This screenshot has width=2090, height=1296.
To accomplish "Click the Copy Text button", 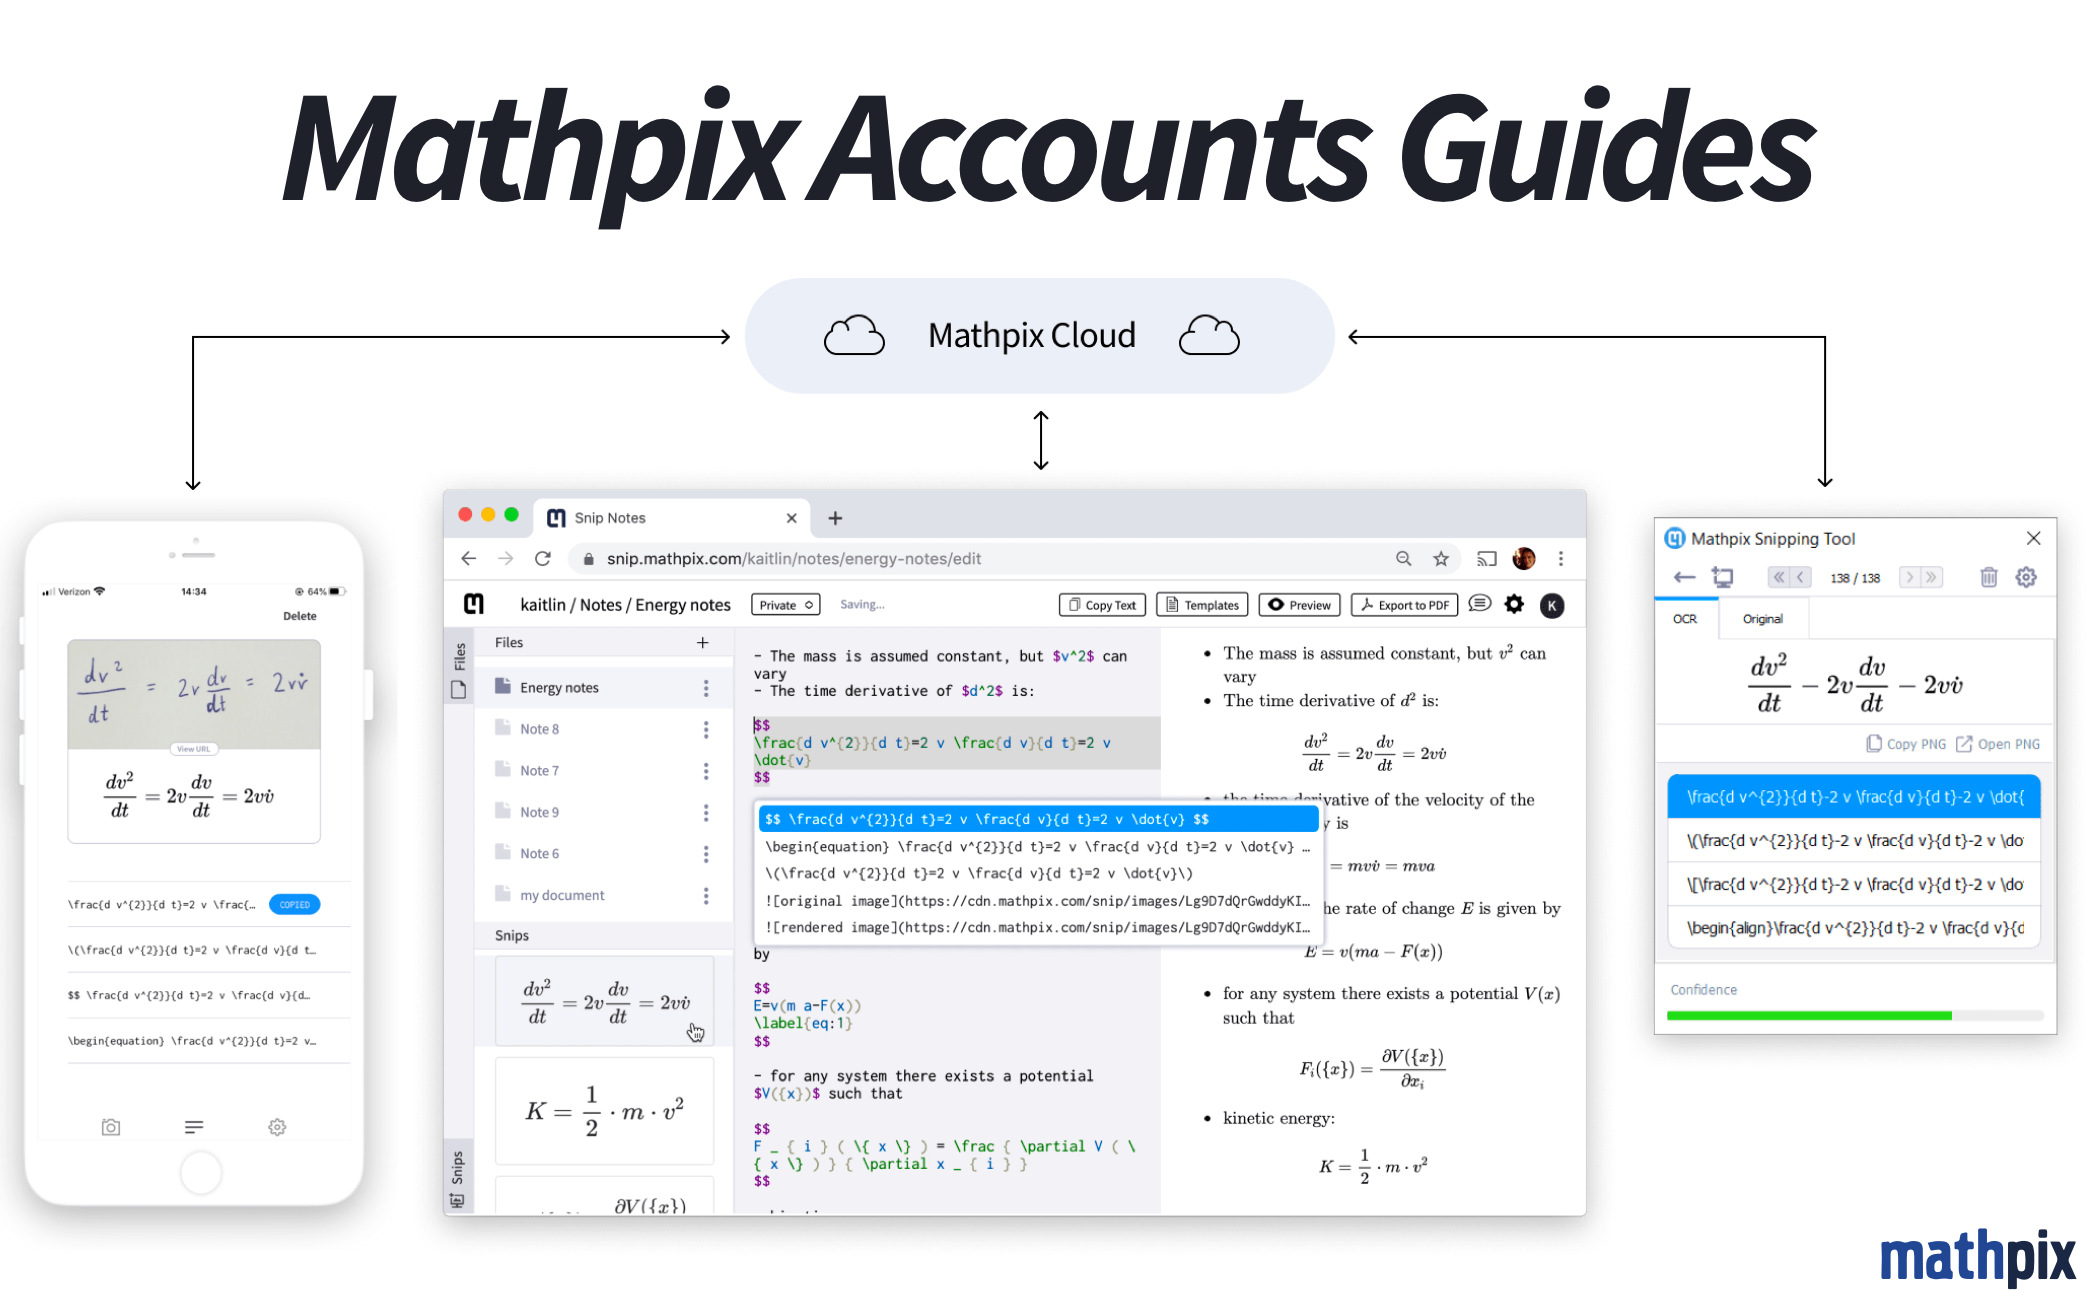I will (x=1102, y=603).
